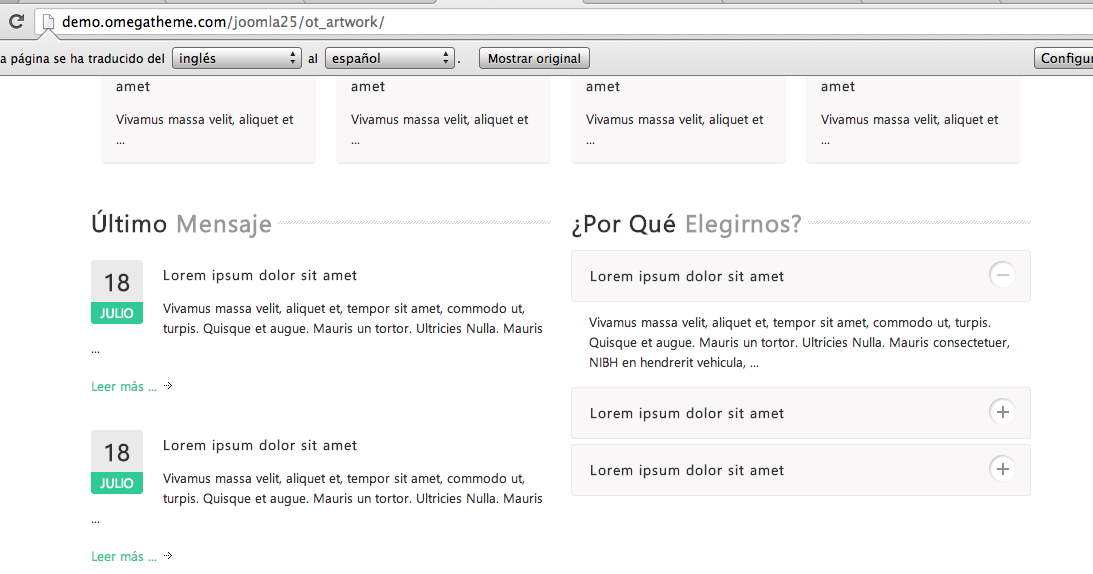The image size is (1093, 574).
Task: Collapse the first accordion using the minus icon
Action: click(1002, 275)
